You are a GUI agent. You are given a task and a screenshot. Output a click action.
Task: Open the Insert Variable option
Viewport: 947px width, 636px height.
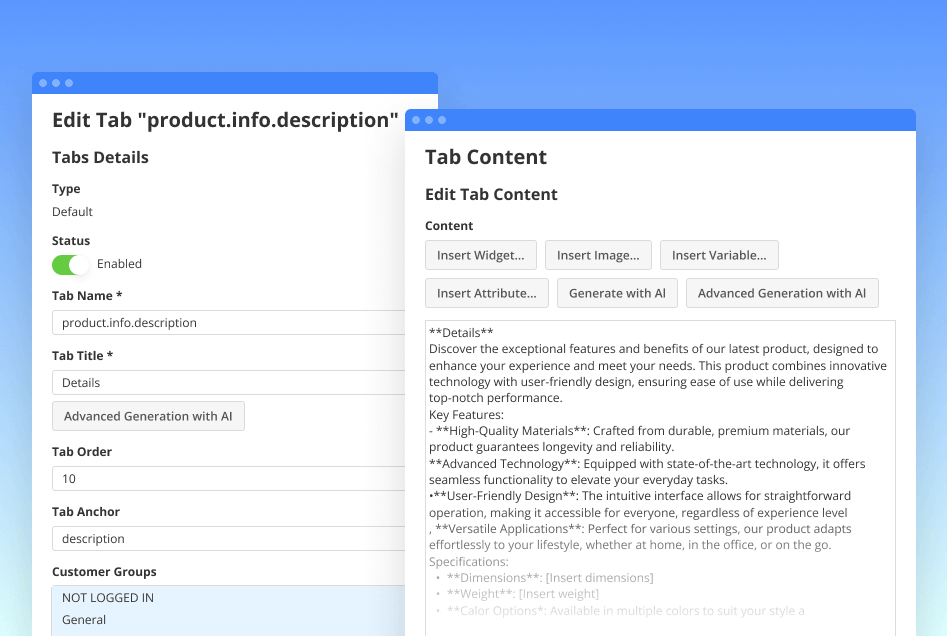pos(719,255)
